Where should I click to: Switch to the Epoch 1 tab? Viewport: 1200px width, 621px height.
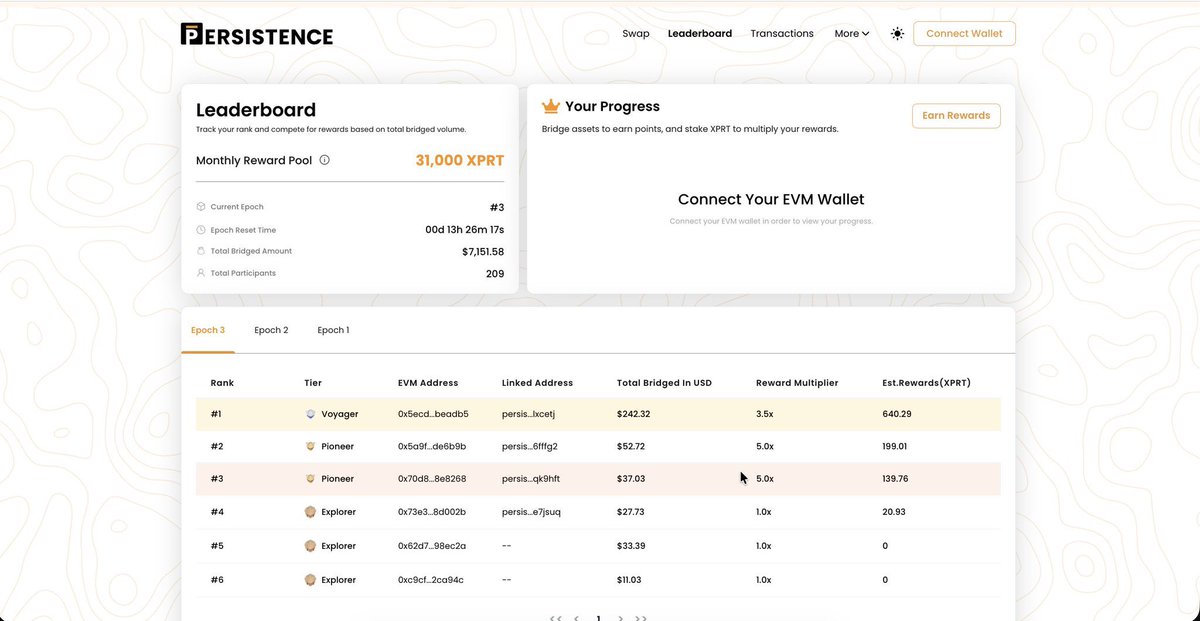click(333, 330)
